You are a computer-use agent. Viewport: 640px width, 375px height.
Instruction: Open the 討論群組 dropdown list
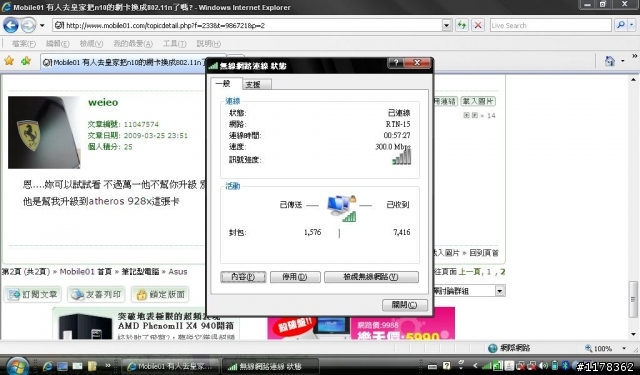pos(469,291)
